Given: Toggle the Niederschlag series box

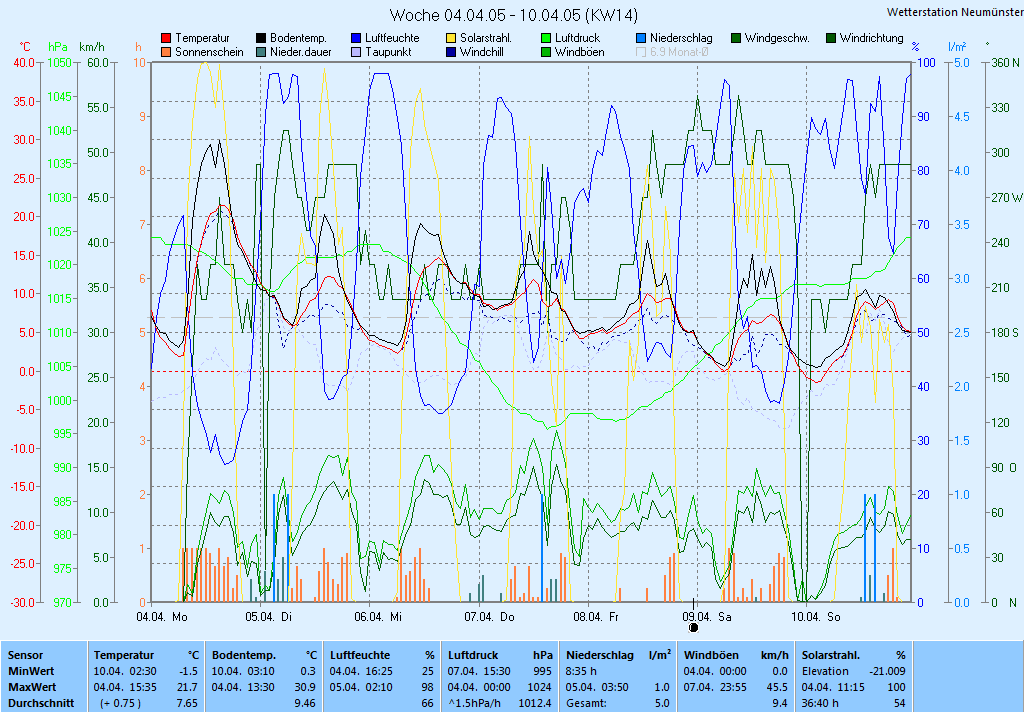Looking at the screenshot, I should point(641,38).
